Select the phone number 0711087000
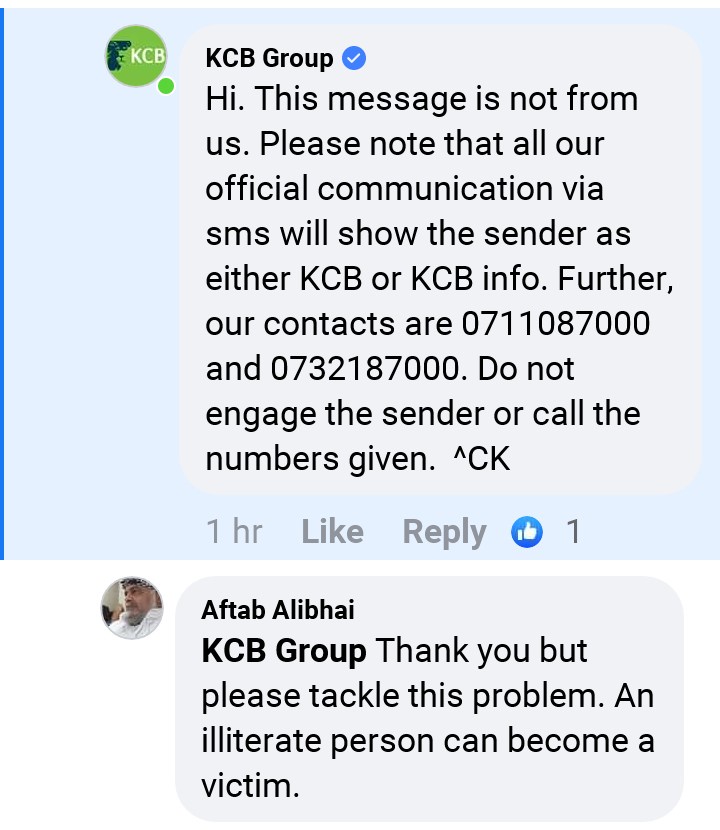This screenshot has width=720, height=830. [556, 323]
